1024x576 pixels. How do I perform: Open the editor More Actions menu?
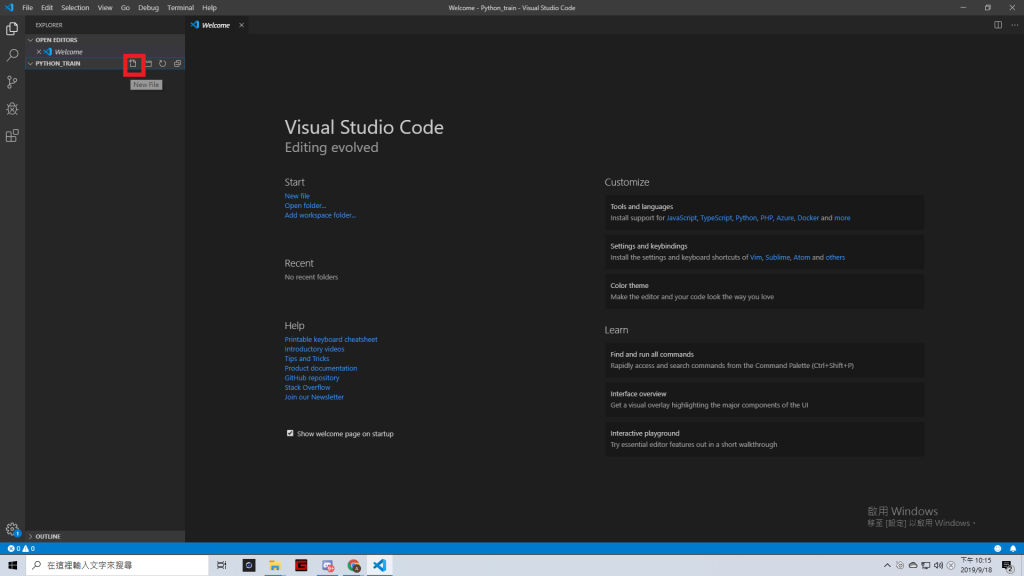tap(1014, 25)
